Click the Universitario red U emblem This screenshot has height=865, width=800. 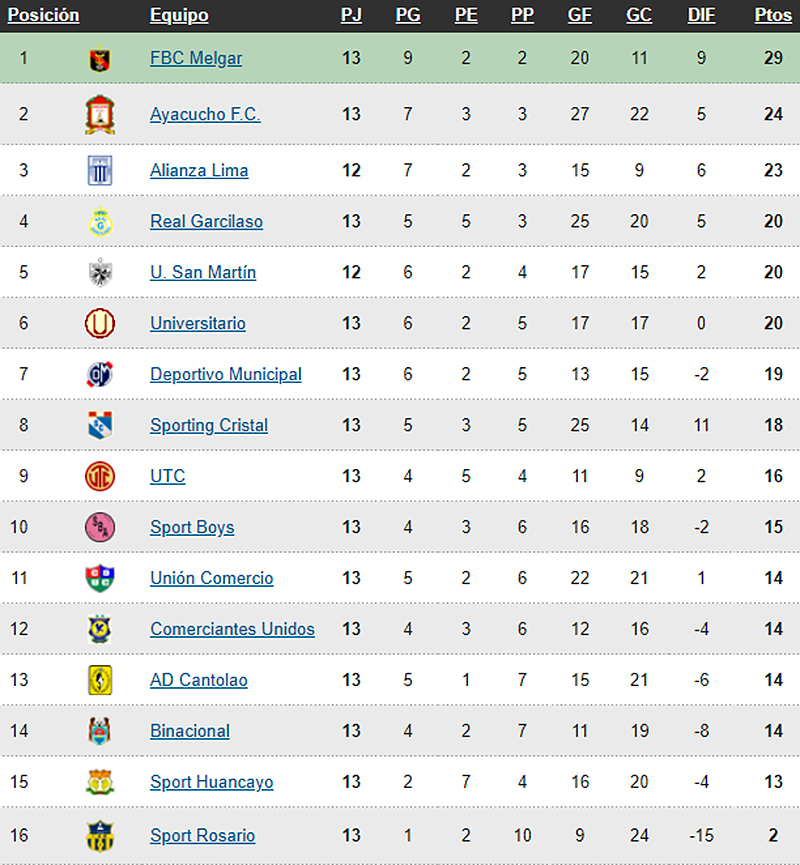(100, 323)
